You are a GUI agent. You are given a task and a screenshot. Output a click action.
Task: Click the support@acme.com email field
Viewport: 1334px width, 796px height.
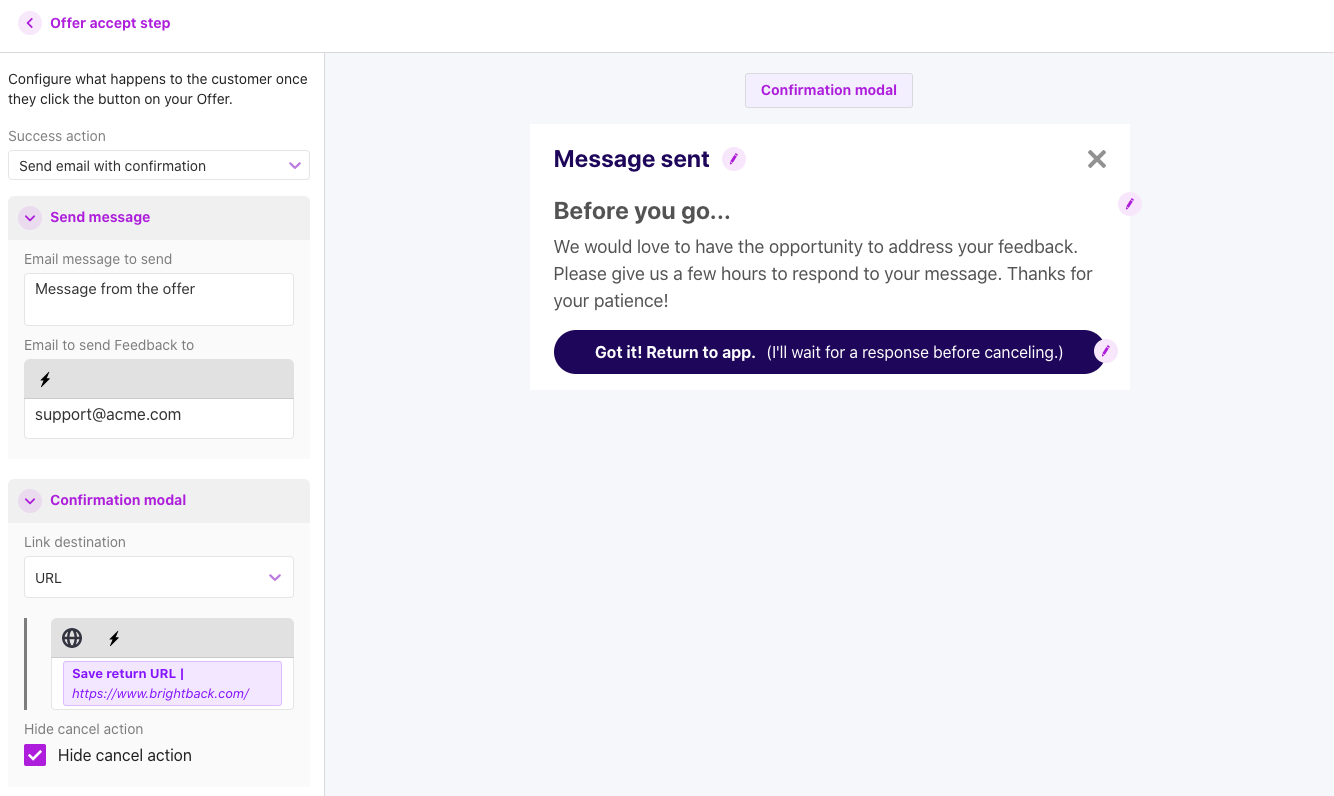[x=159, y=417]
